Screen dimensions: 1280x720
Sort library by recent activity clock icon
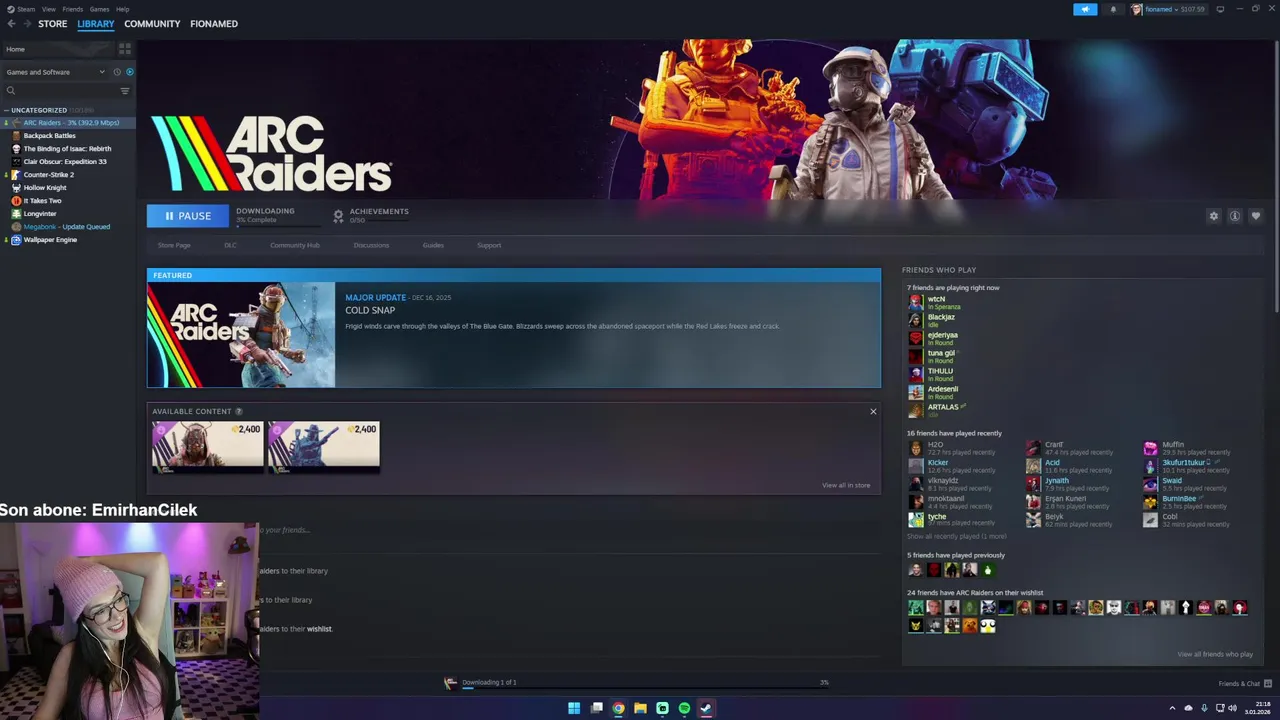(117, 72)
